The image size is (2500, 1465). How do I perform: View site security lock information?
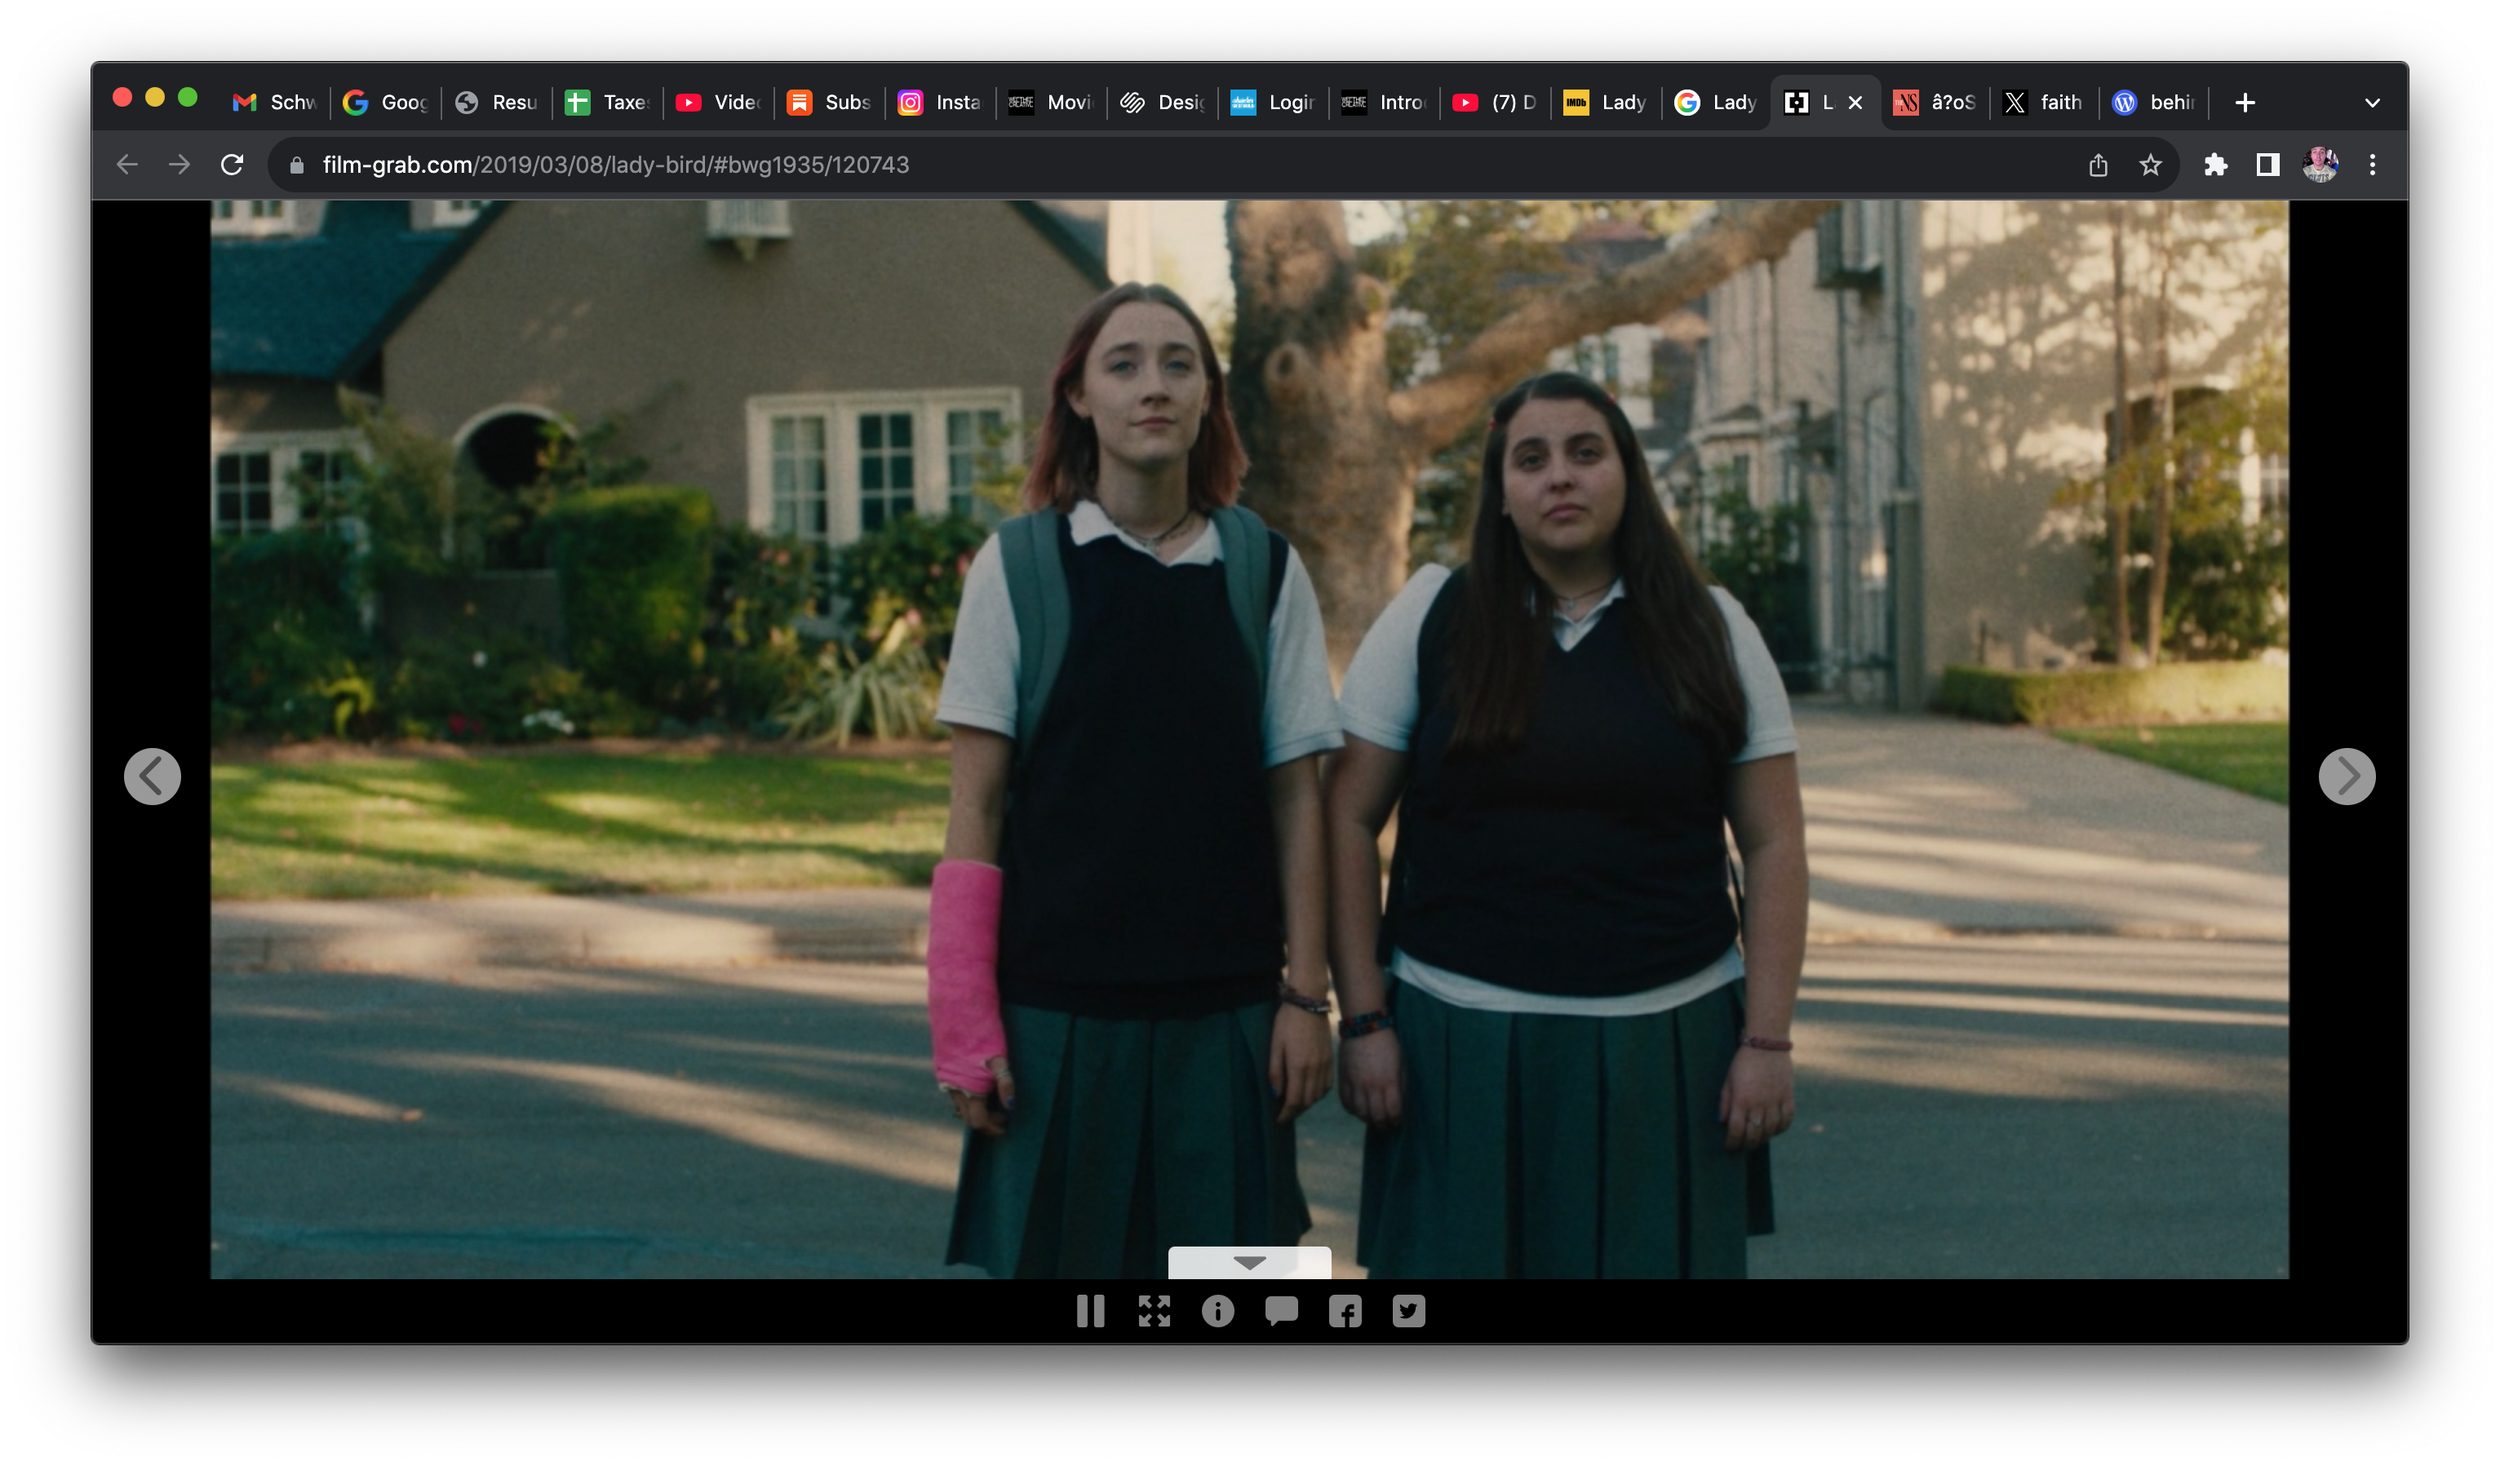pyautogui.click(x=297, y=165)
